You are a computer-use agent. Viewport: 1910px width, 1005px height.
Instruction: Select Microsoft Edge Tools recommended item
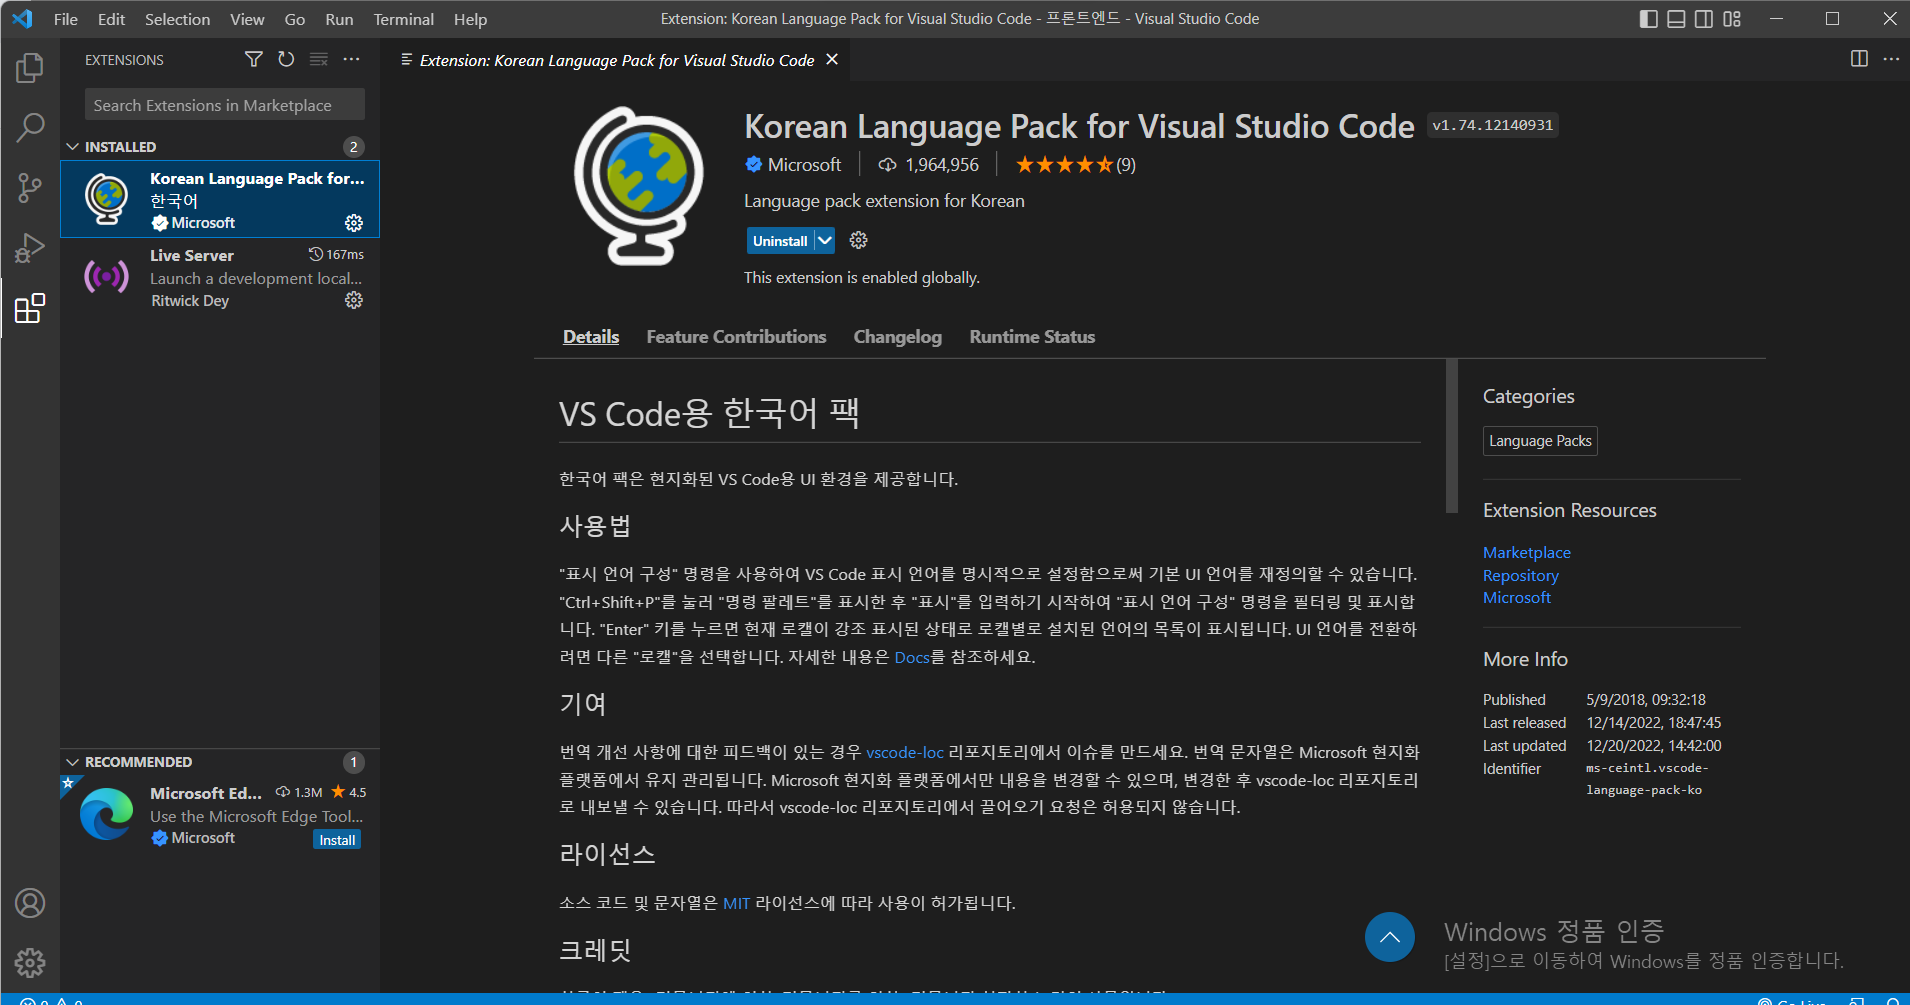(220, 815)
